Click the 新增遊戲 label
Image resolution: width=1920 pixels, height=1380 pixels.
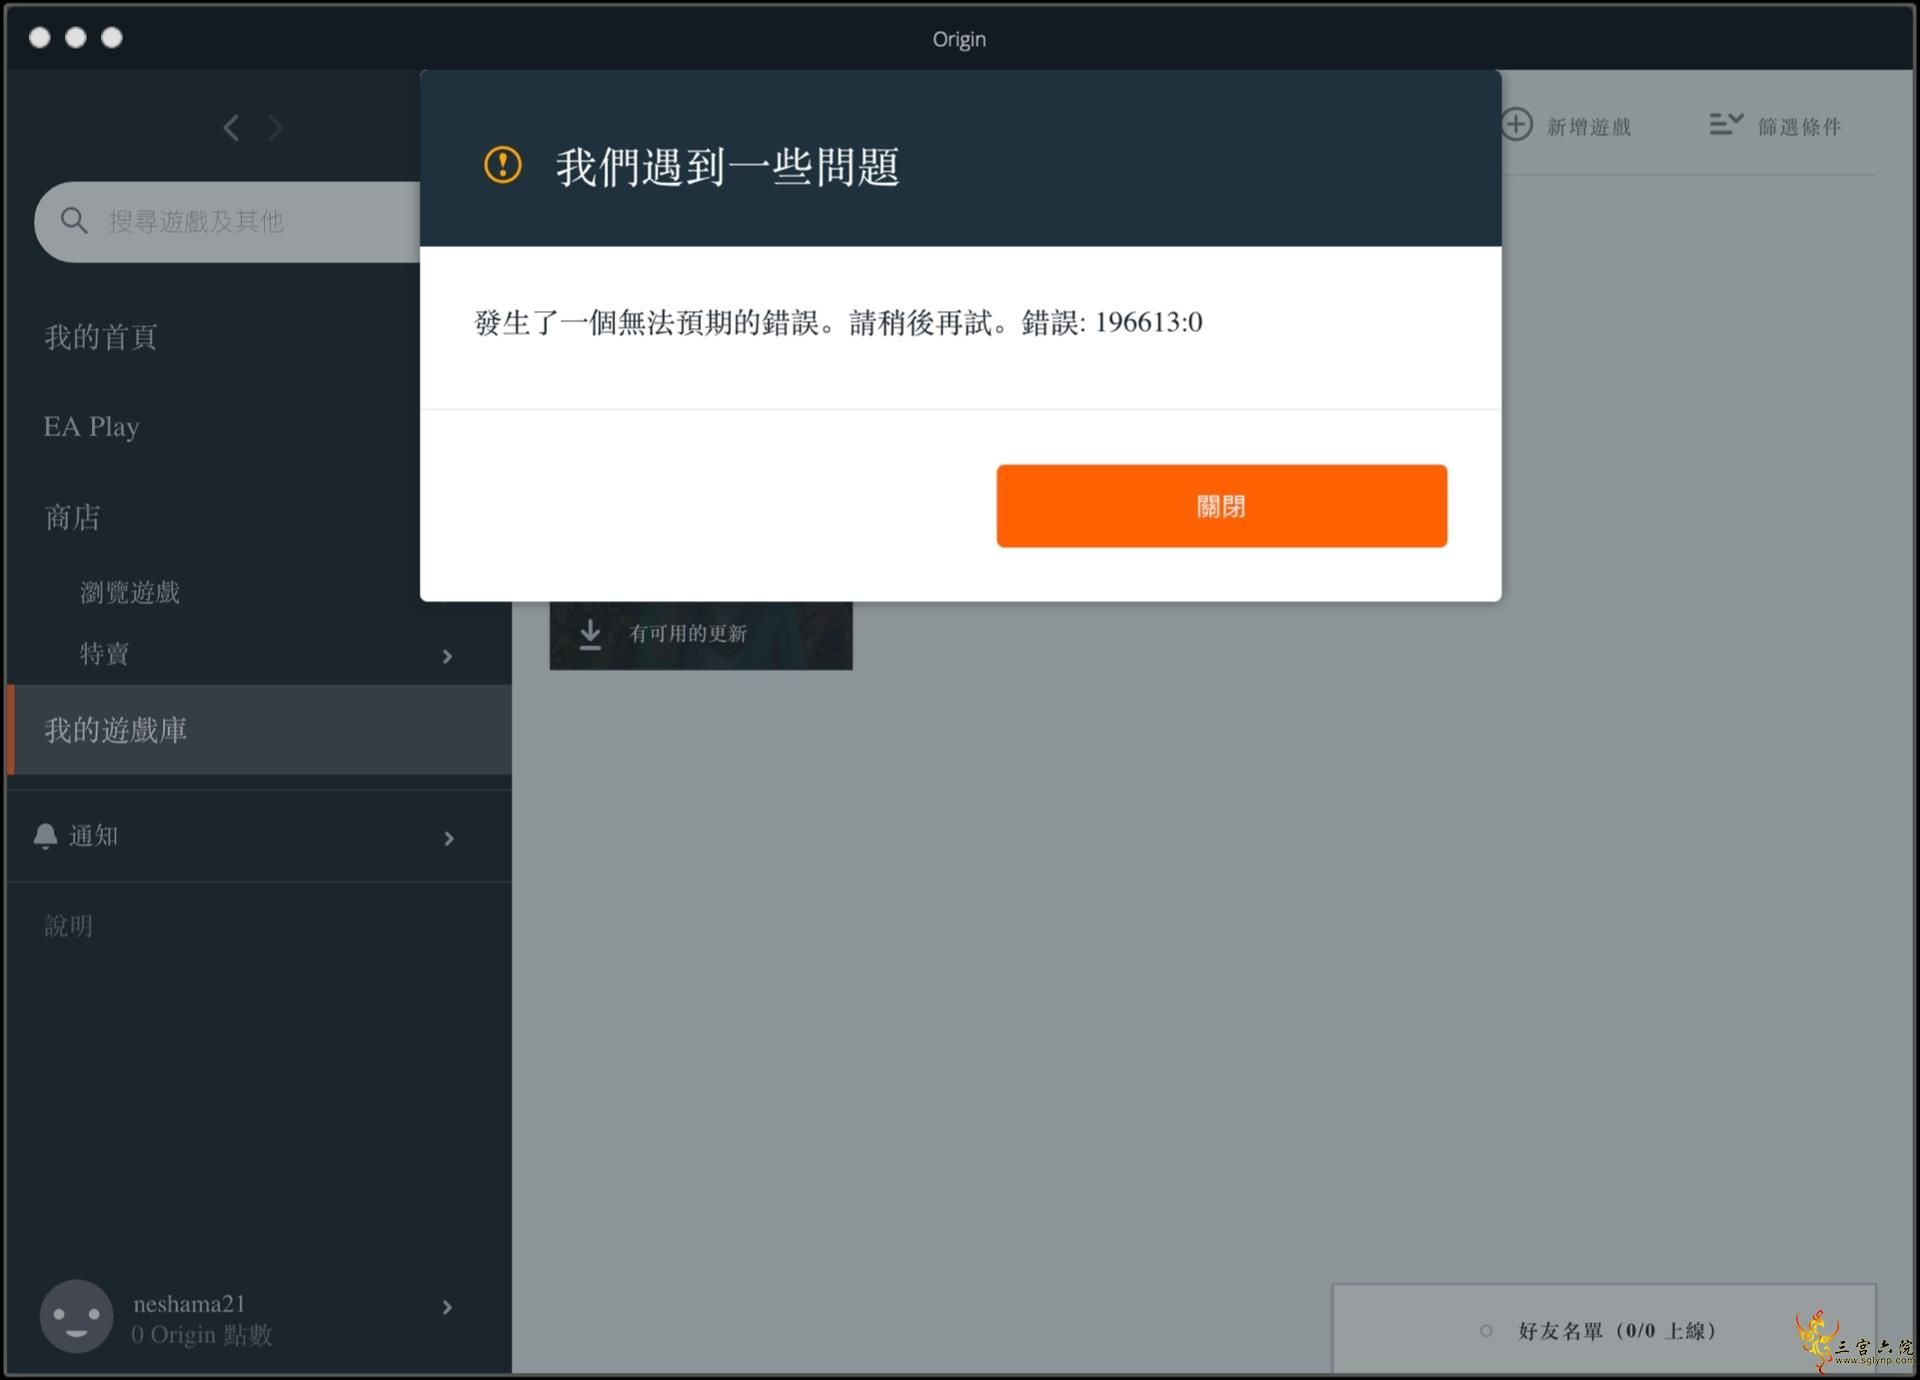(1589, 127)
